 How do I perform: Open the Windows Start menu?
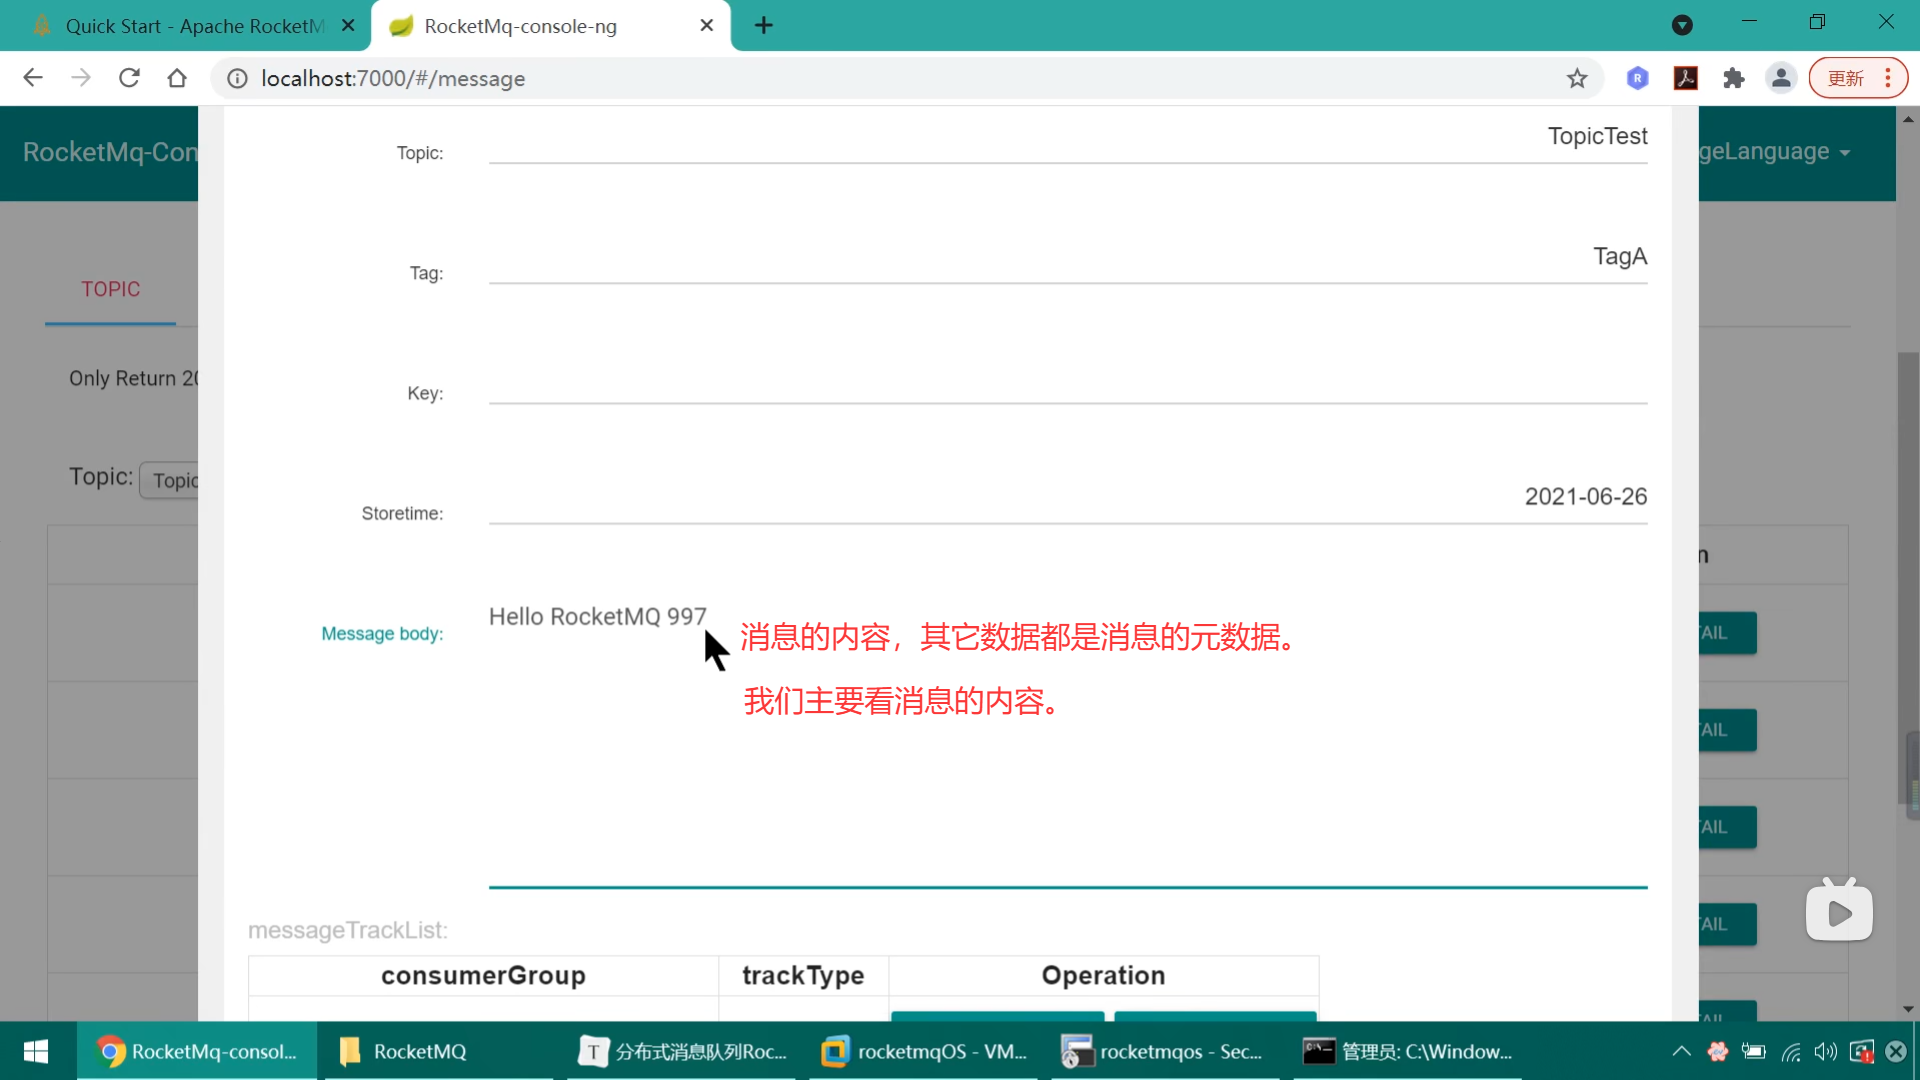pyautogui.click(x=36, y=1051)
